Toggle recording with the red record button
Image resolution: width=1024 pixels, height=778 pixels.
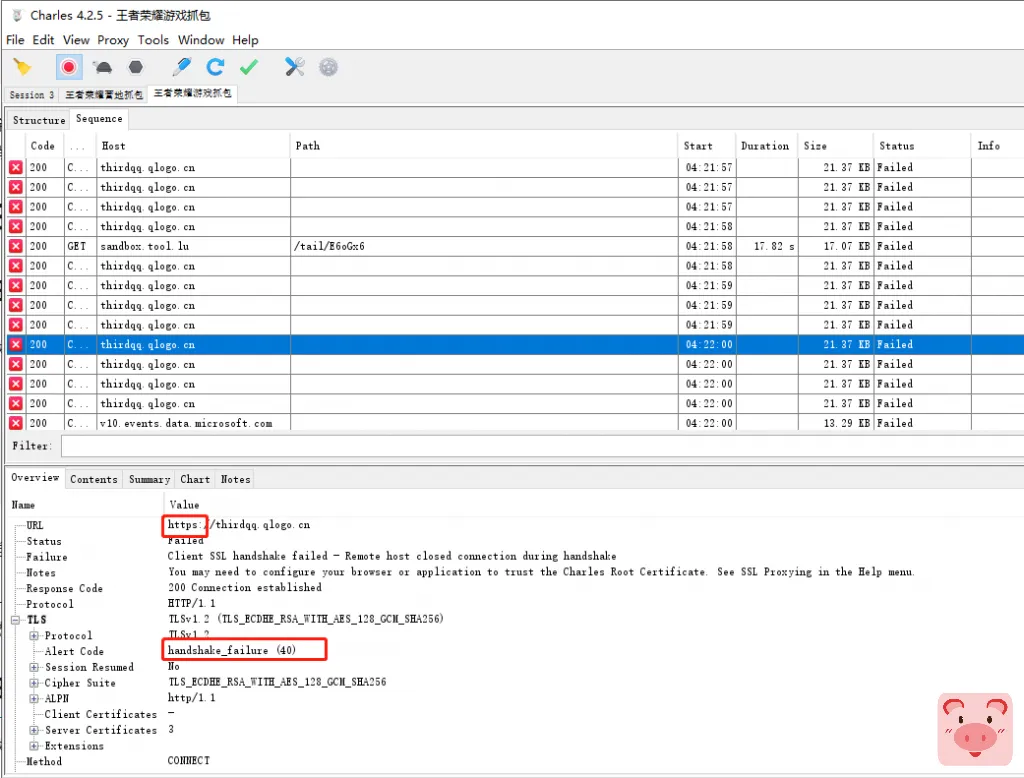68,67
